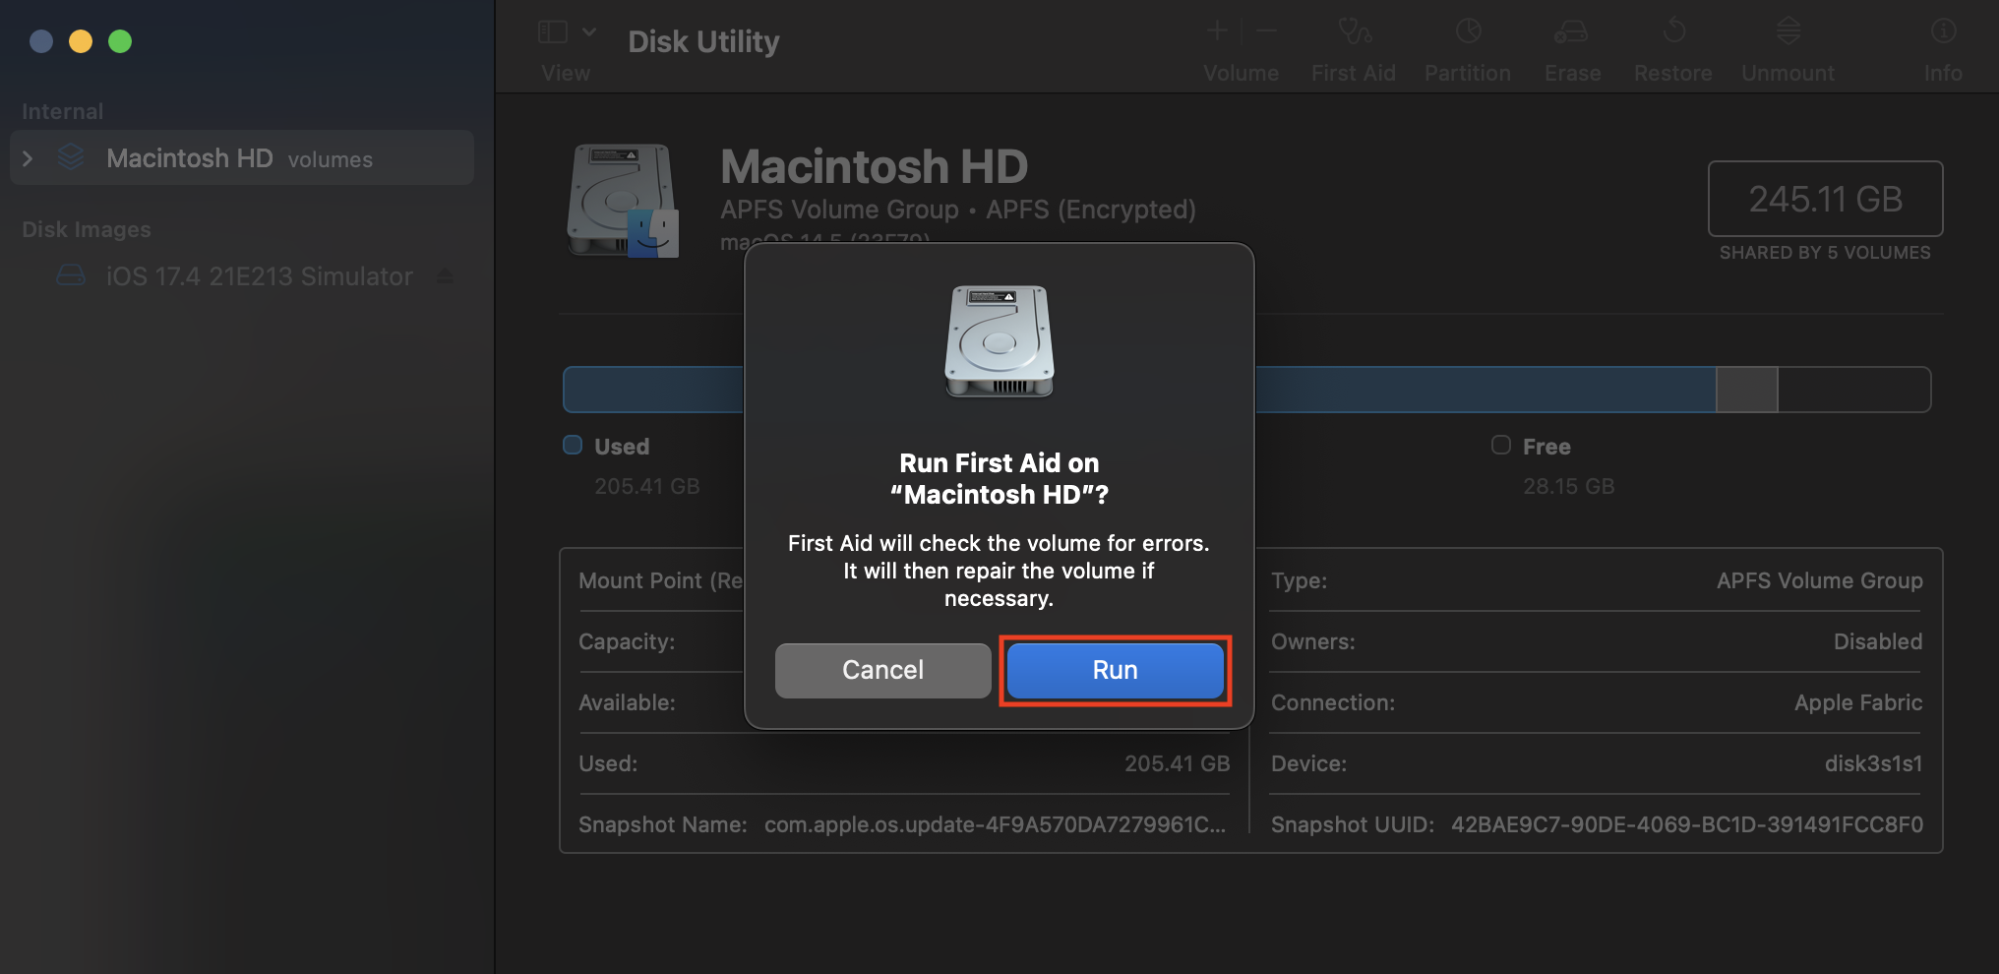Select the Erase tool in the toolbar
This screenshot has height=974, width=1999.
pyautogui.click(x=1571, y=45)
